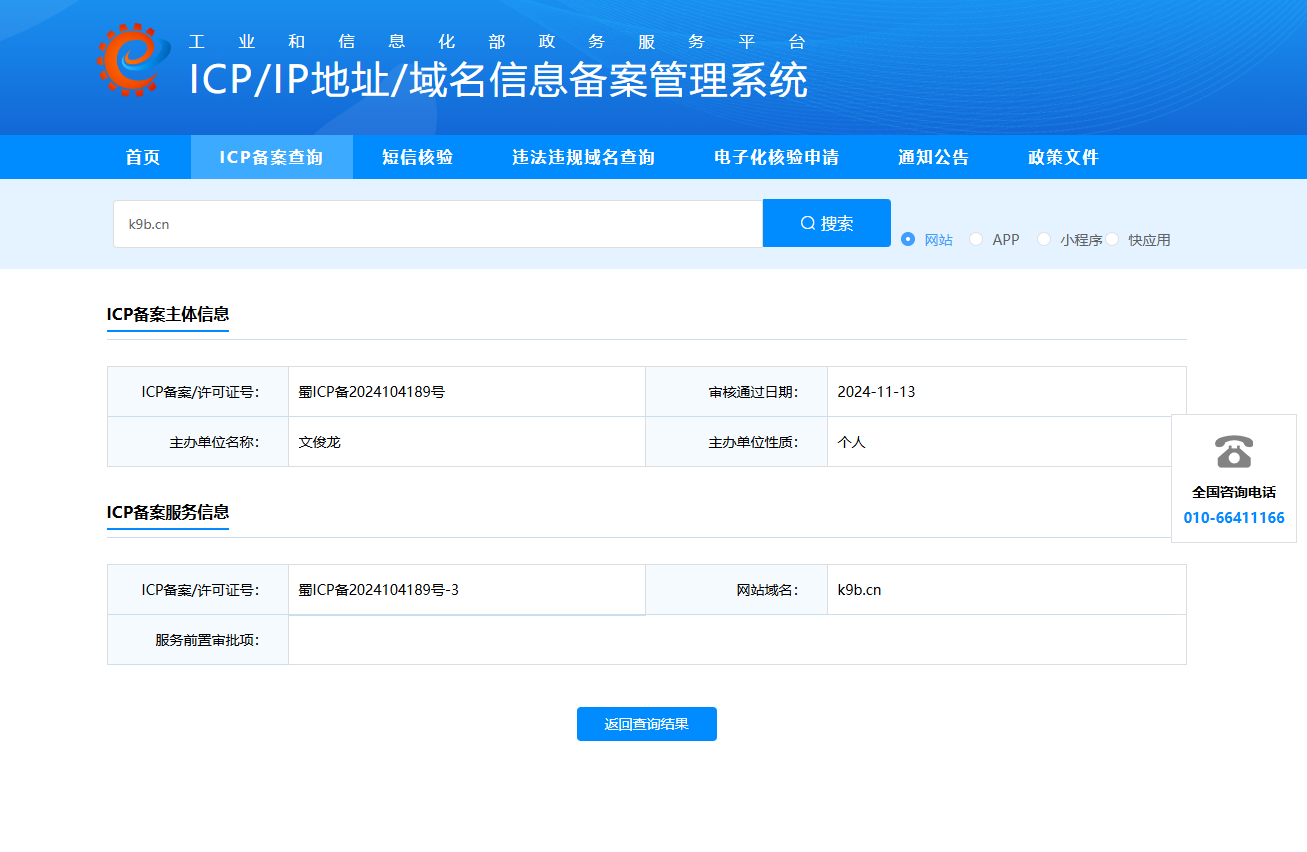The image size is (1307, 852).
Task: Enable the 快应用 option
Action: 1112,239
